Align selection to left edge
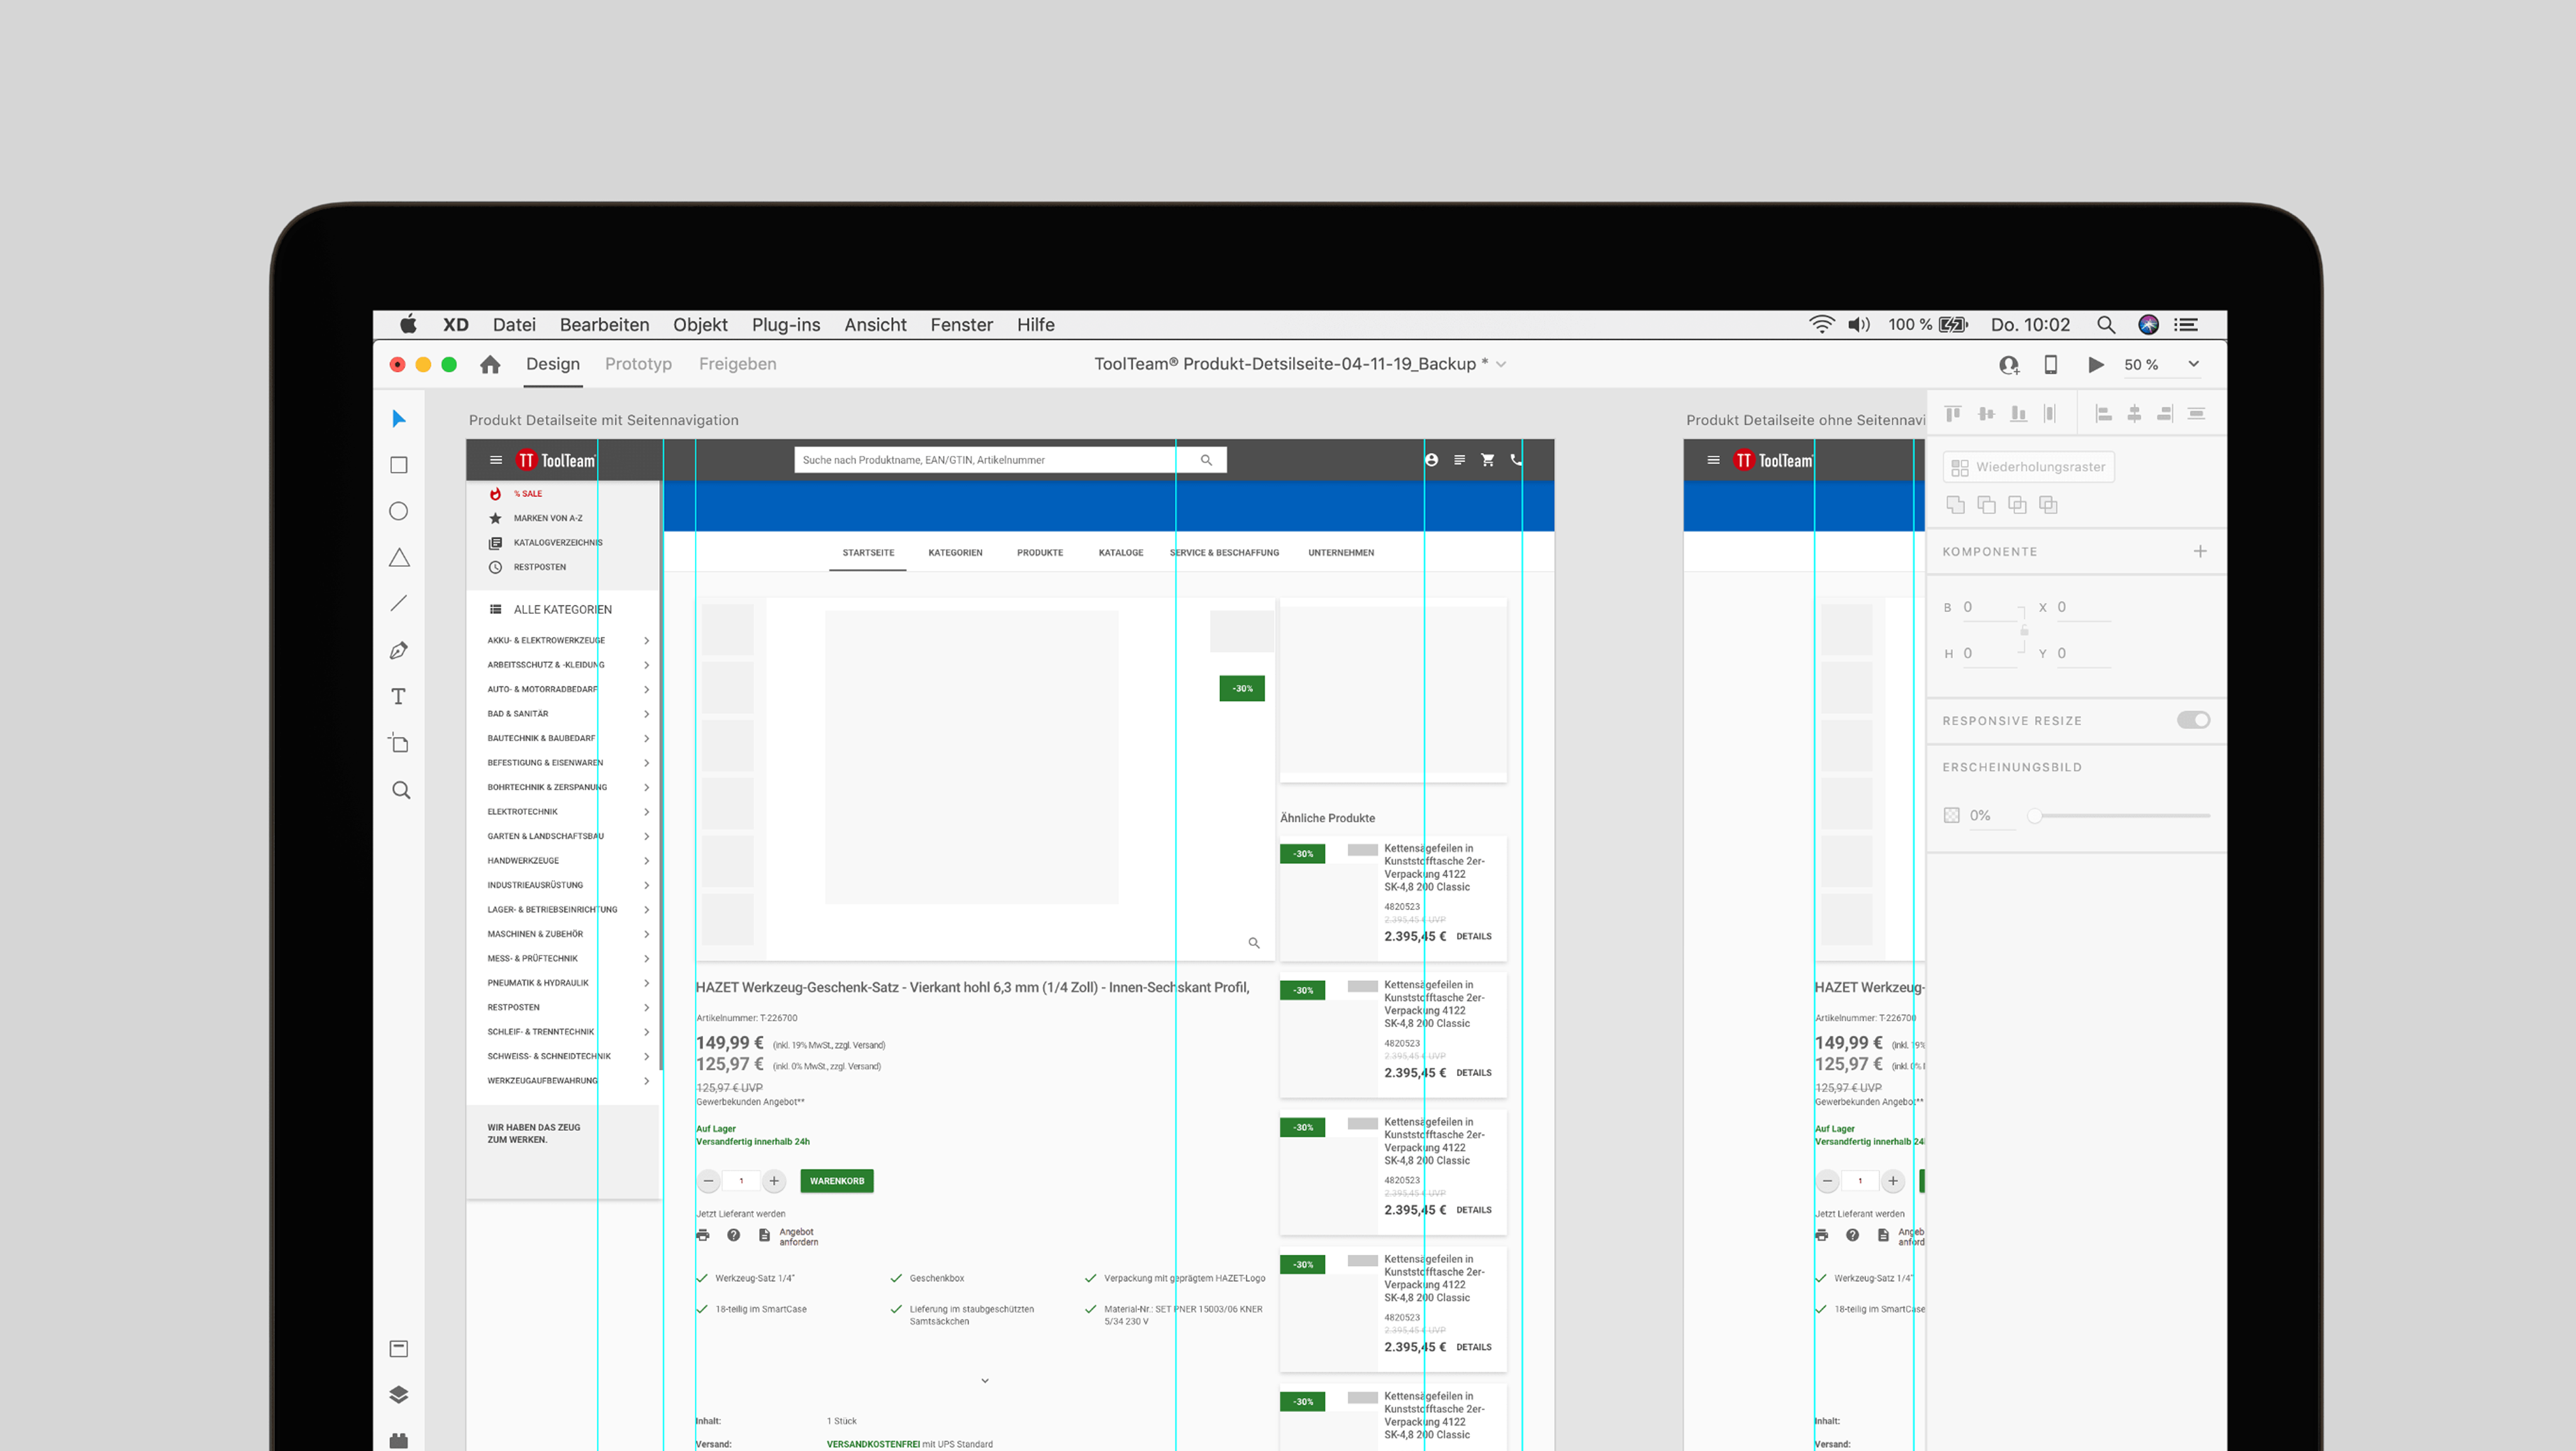The image size is (2576, 1451). pos(2104,413)
